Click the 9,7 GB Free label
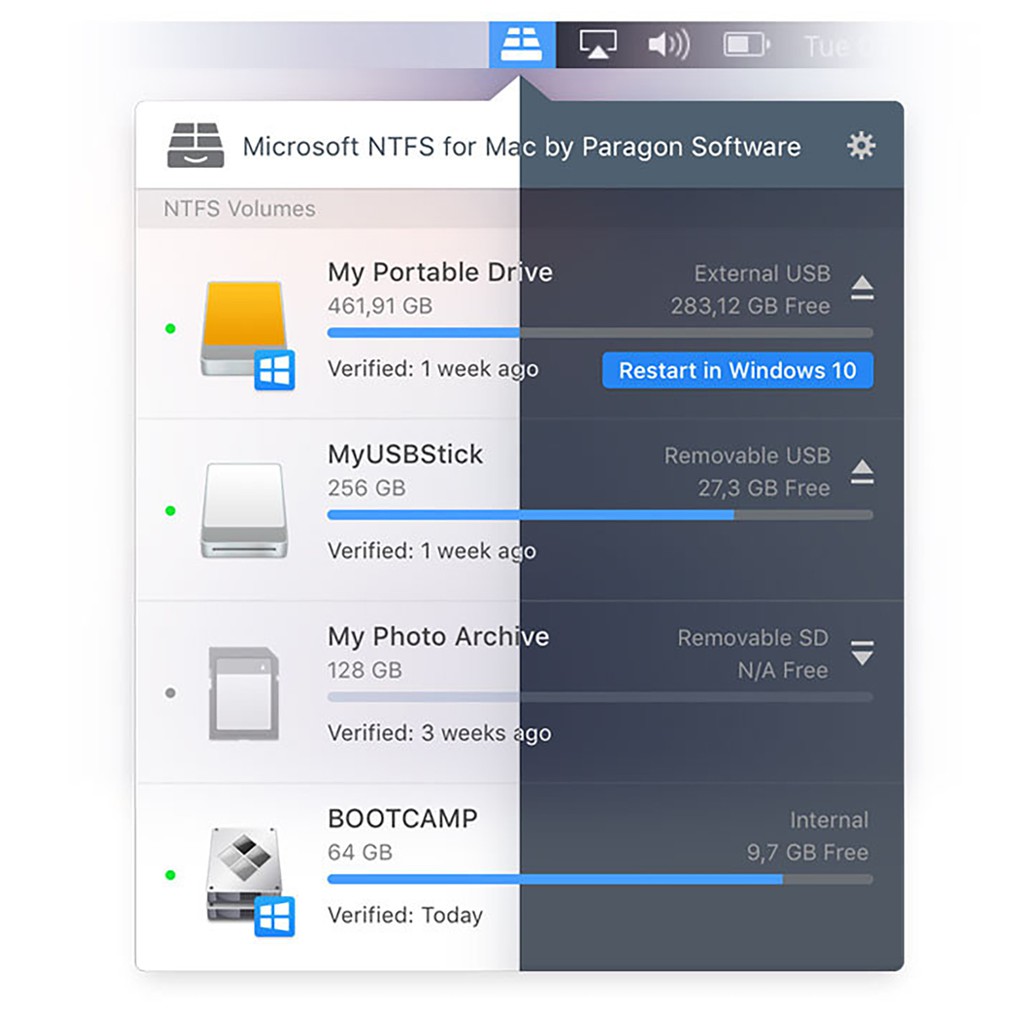The image size is (1024, 1024). (808, 852)
